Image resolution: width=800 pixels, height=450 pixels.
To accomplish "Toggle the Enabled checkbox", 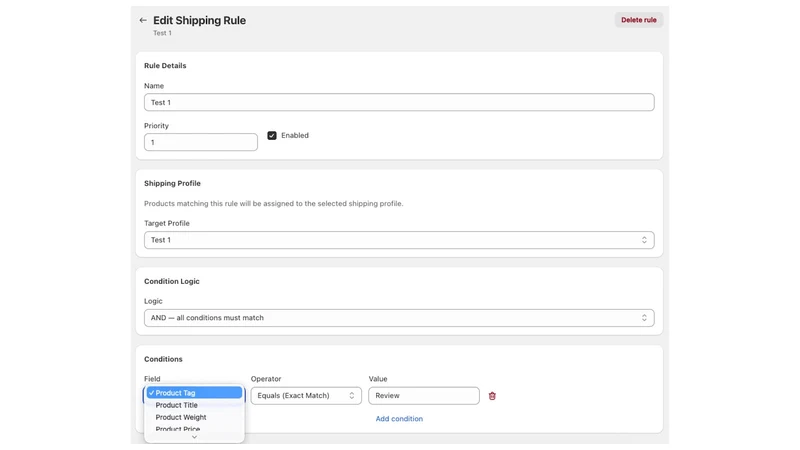I will click(272, 136).
